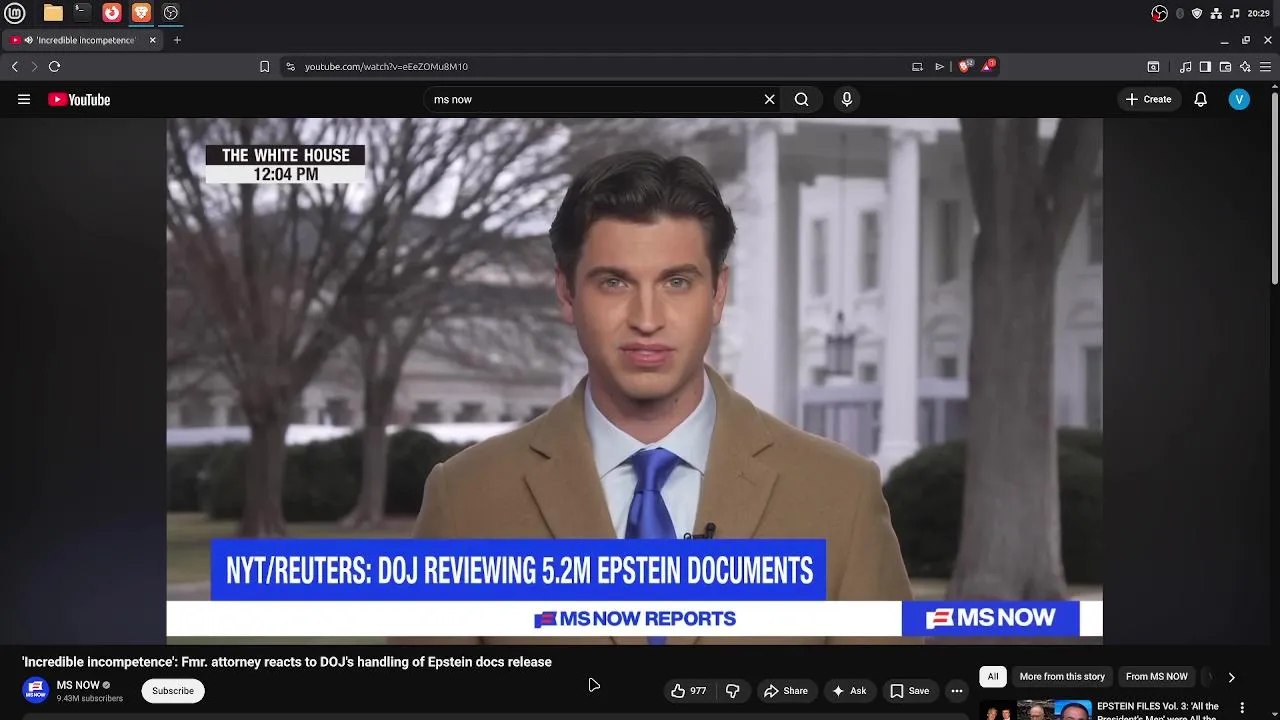Switch to OBS Studio in panel
The width and height of the screenshot is (1280, 720).
[171, 13]
